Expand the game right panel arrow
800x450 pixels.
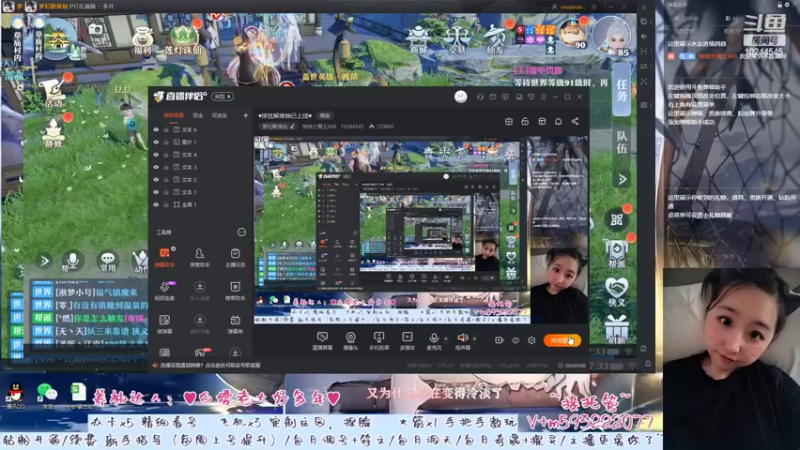click(621, 179)
